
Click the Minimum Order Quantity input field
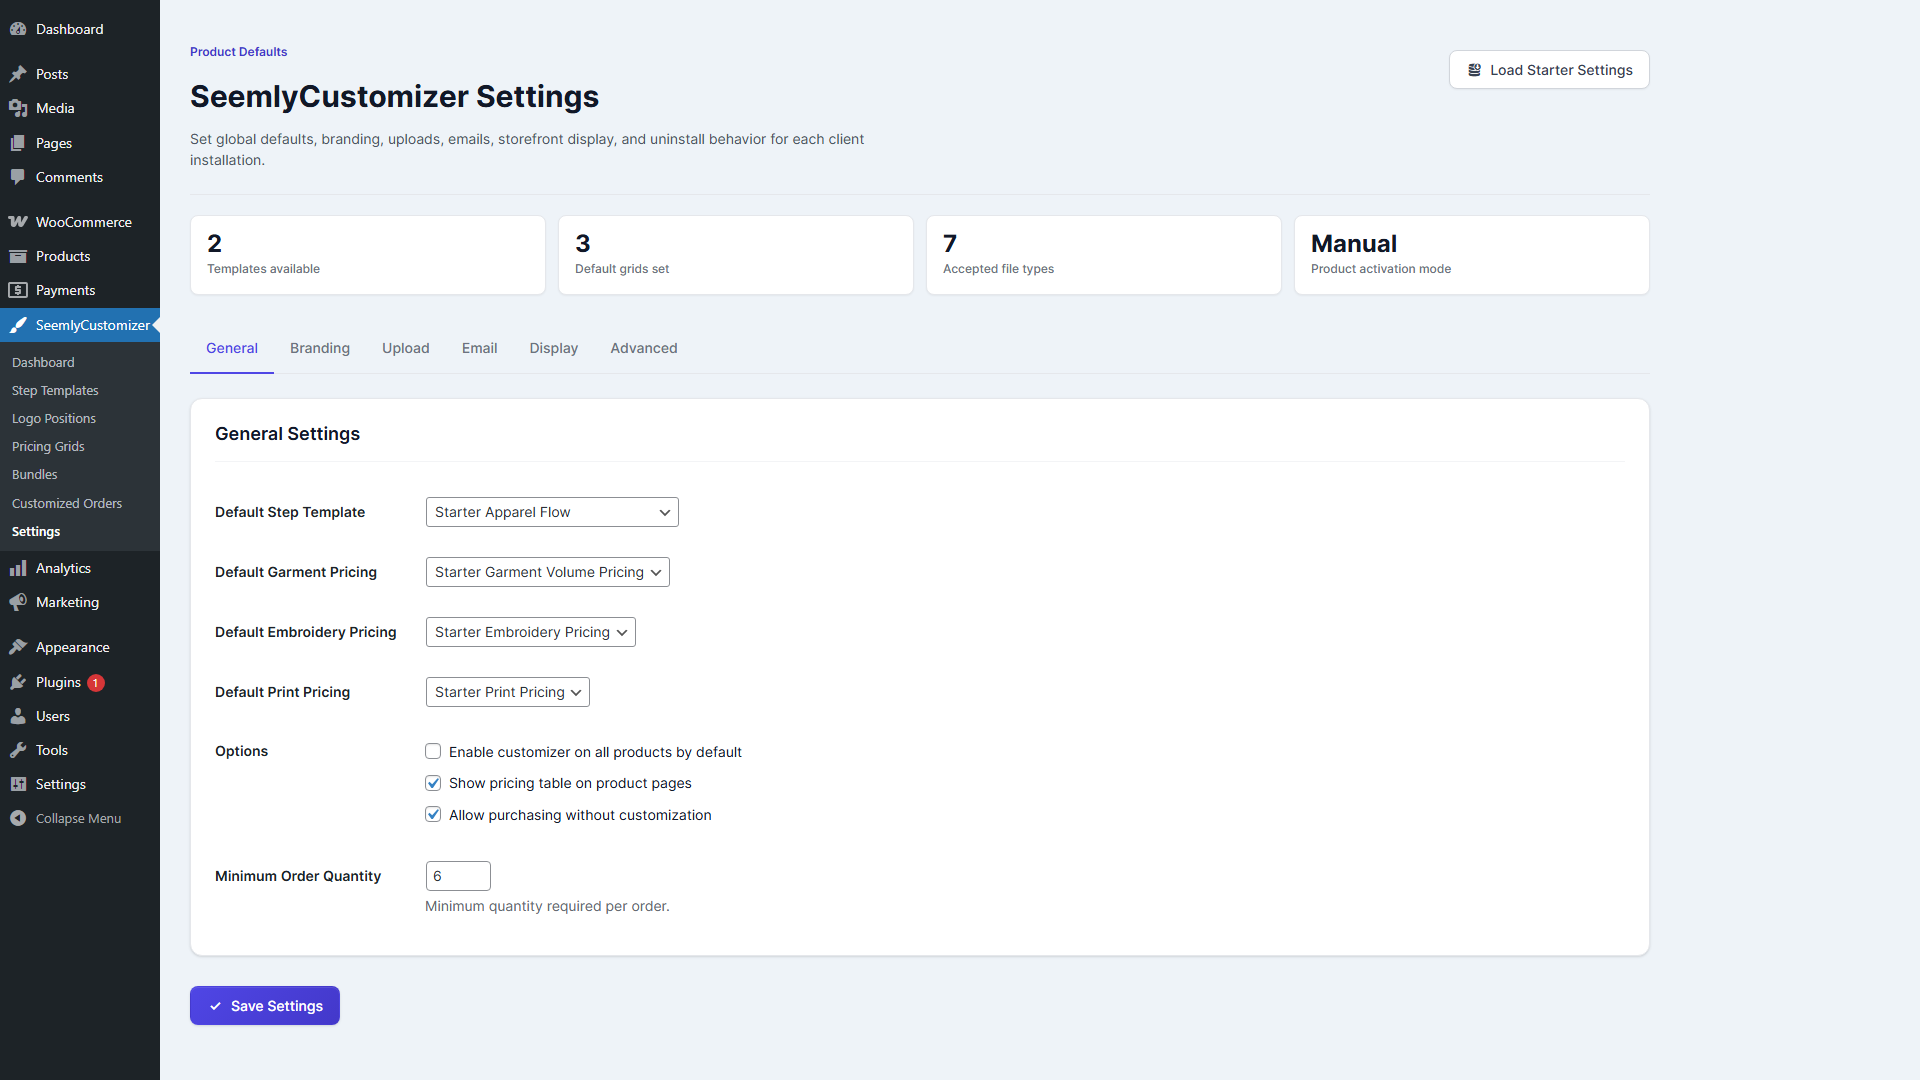click(x=458, y=876)
